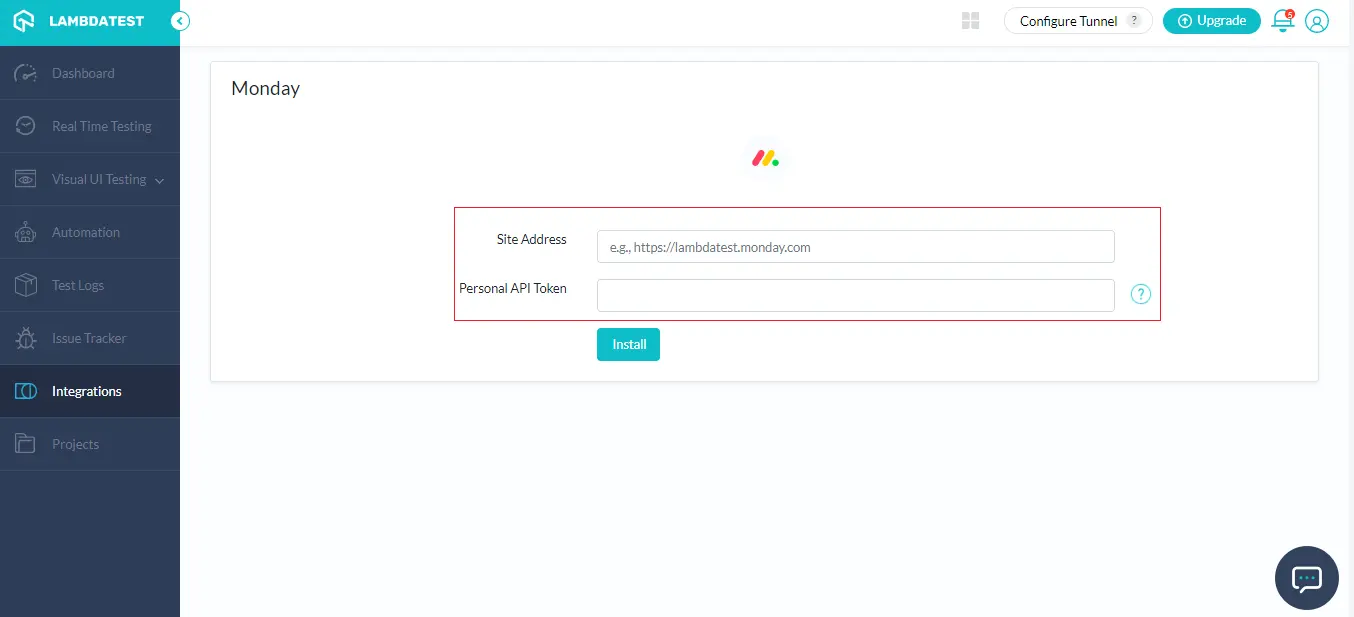The image size is (1354, 617).
Task: Open the user profile icon
Action: click(1317, 21)
